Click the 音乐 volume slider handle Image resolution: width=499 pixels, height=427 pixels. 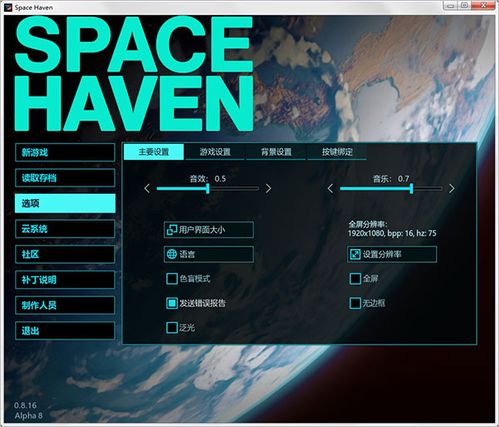[x=411, y=188]
